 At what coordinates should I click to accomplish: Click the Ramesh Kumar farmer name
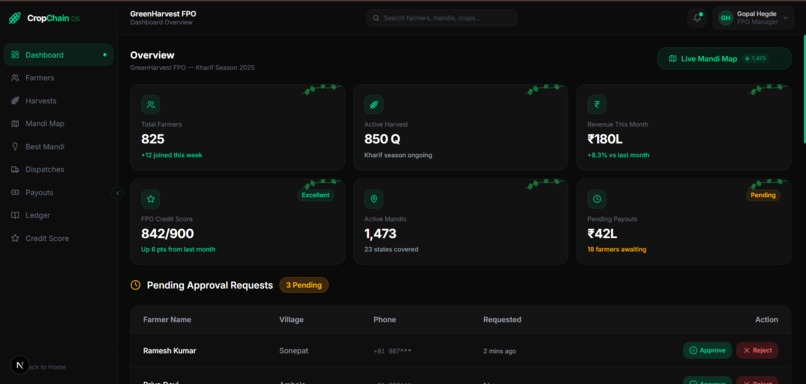pos(170,351)
